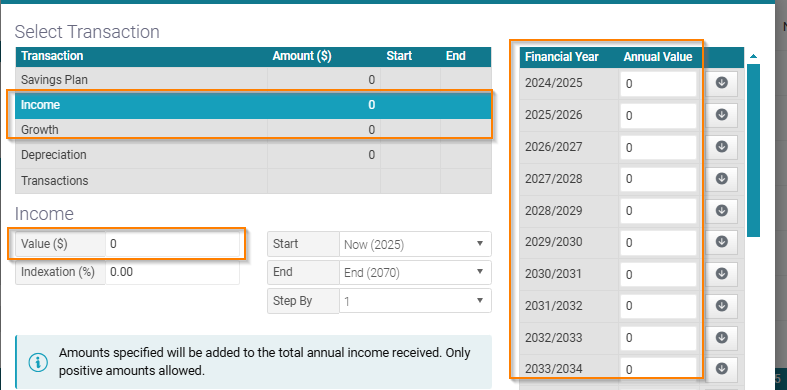Viewport: 787px width, 390px height.
Task: Click the Annual Value column header
Action: (658, 57)
